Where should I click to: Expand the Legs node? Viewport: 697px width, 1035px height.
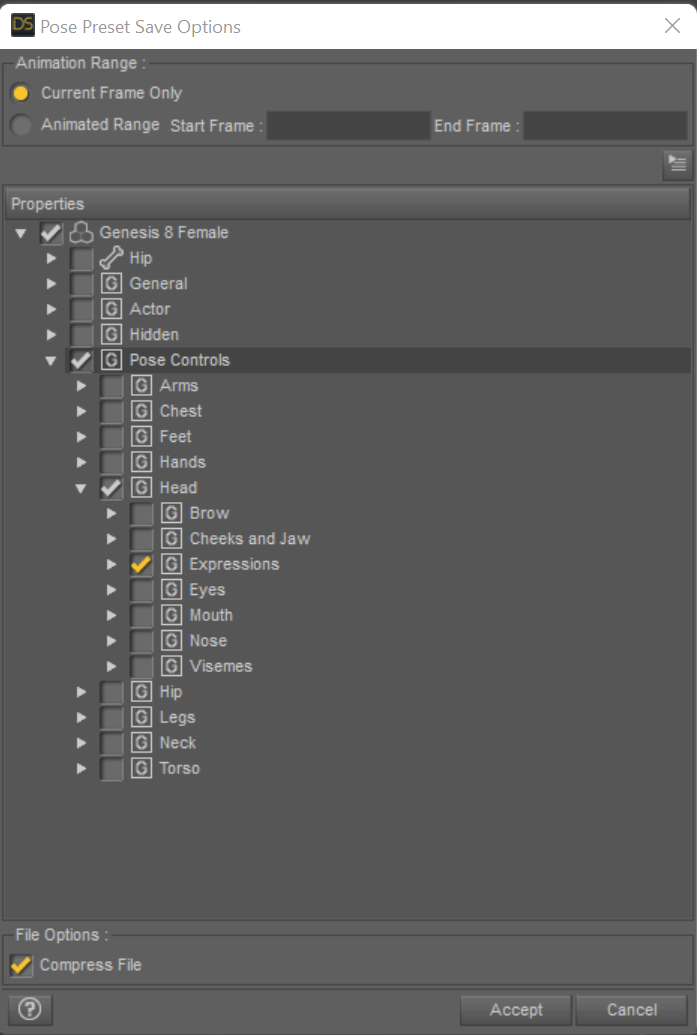[x=81, y=718]
